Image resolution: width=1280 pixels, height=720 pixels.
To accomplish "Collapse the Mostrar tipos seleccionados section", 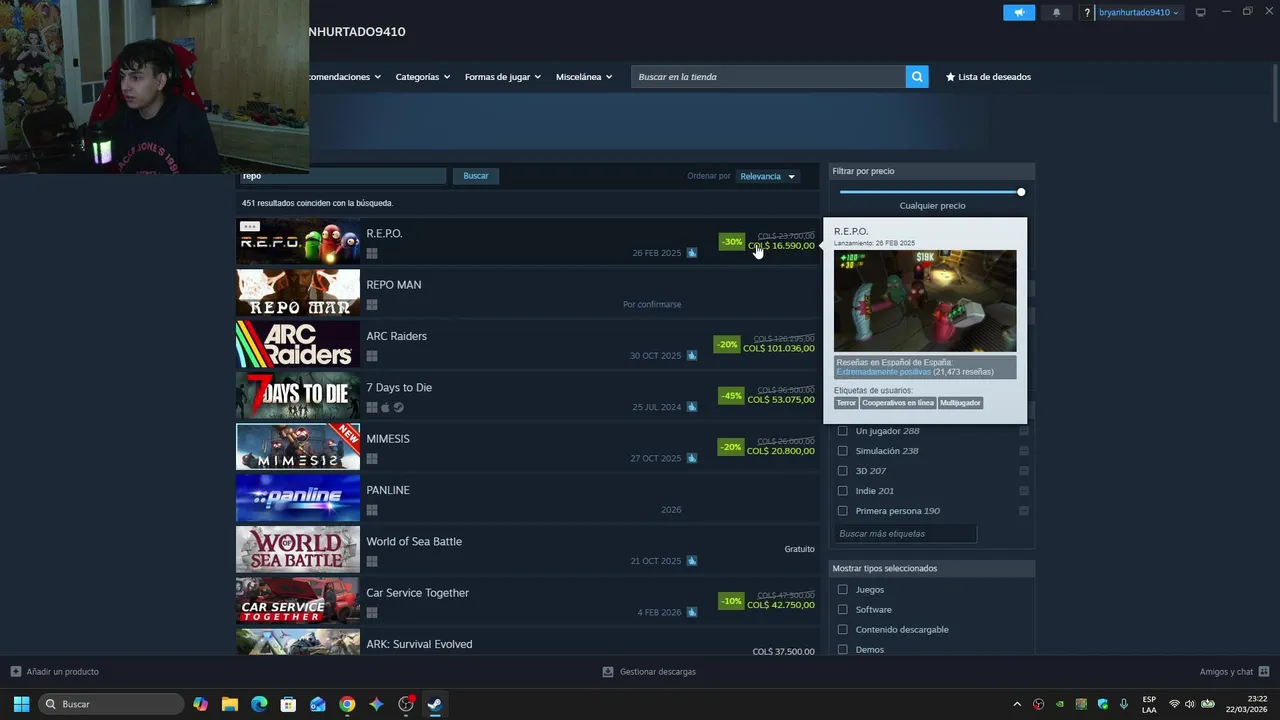I will (931, 568).
